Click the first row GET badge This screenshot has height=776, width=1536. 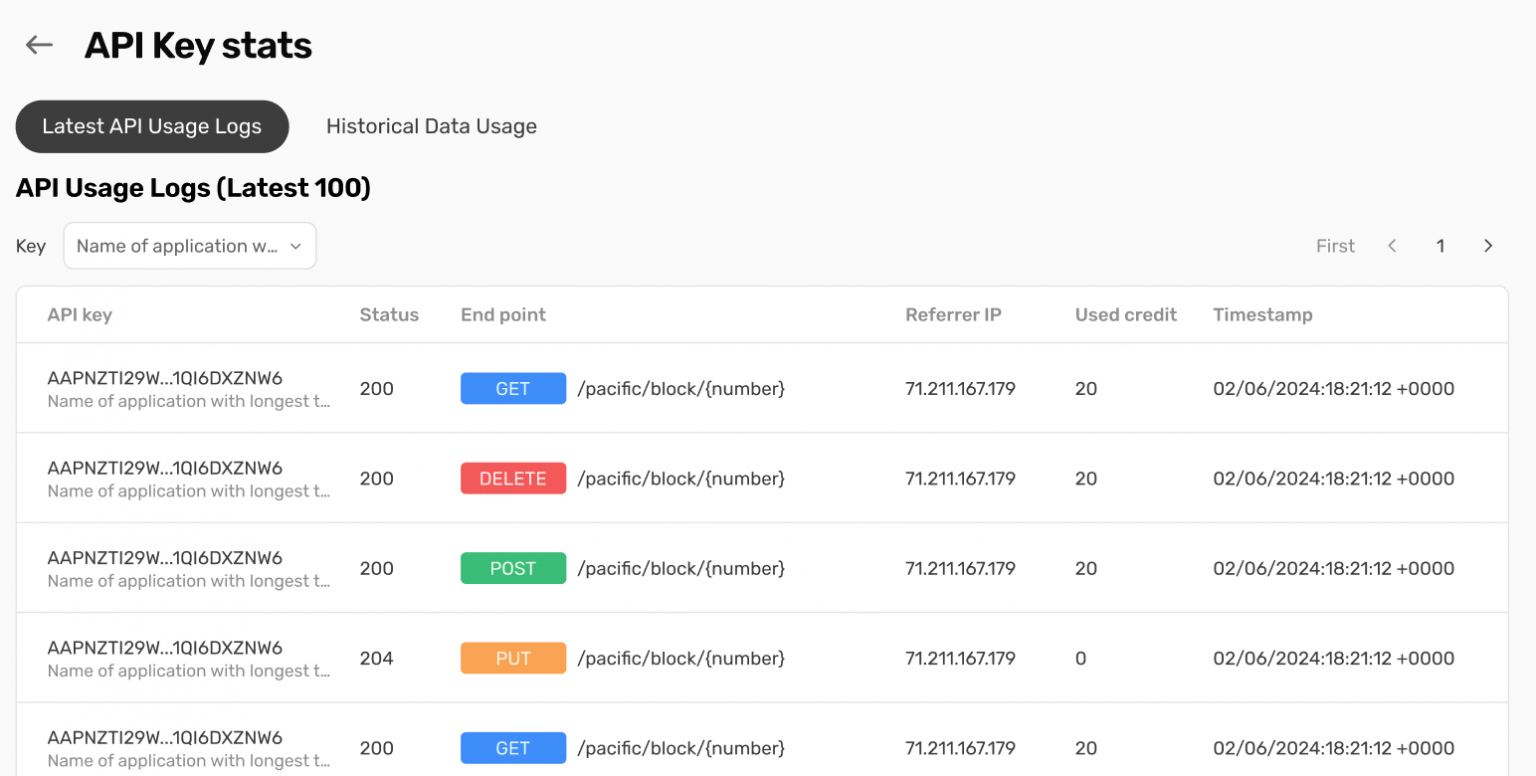pyautogui.click(x=513, y=389)
